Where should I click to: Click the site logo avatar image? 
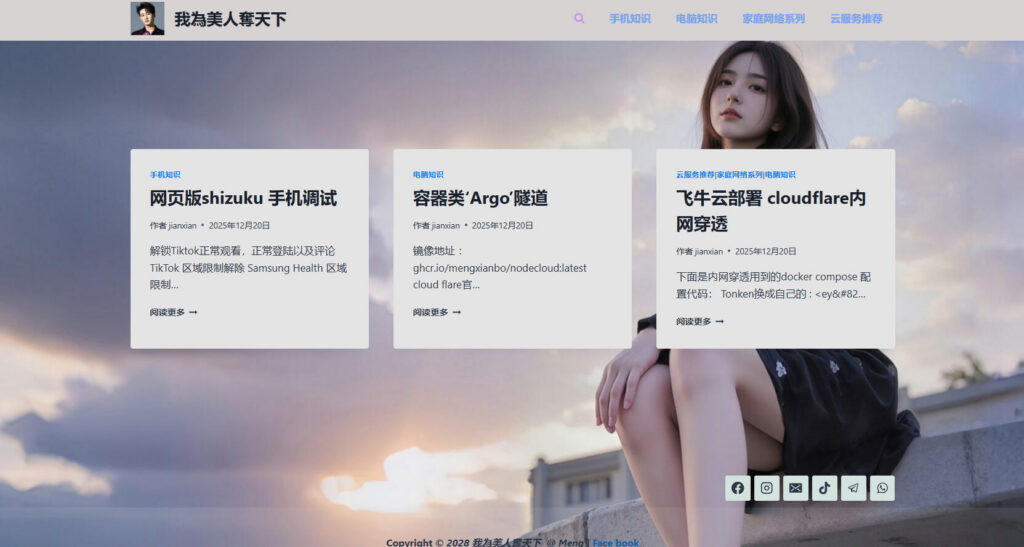(147, 18)
